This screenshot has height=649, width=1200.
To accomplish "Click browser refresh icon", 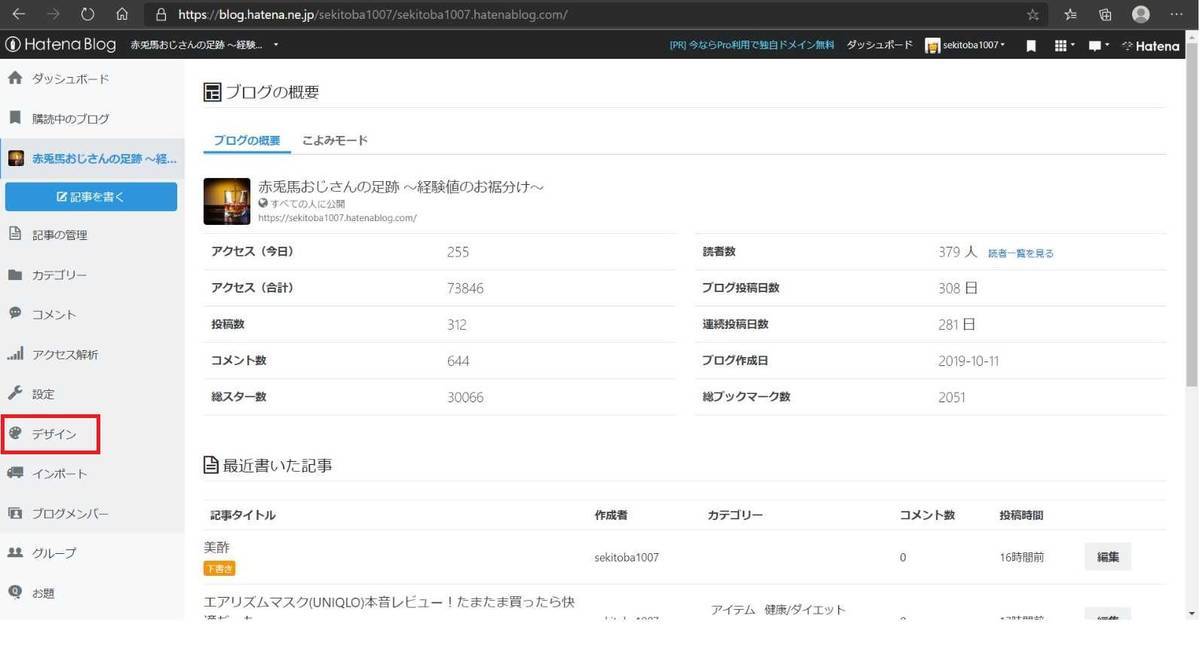I will (x=87, y=15).
